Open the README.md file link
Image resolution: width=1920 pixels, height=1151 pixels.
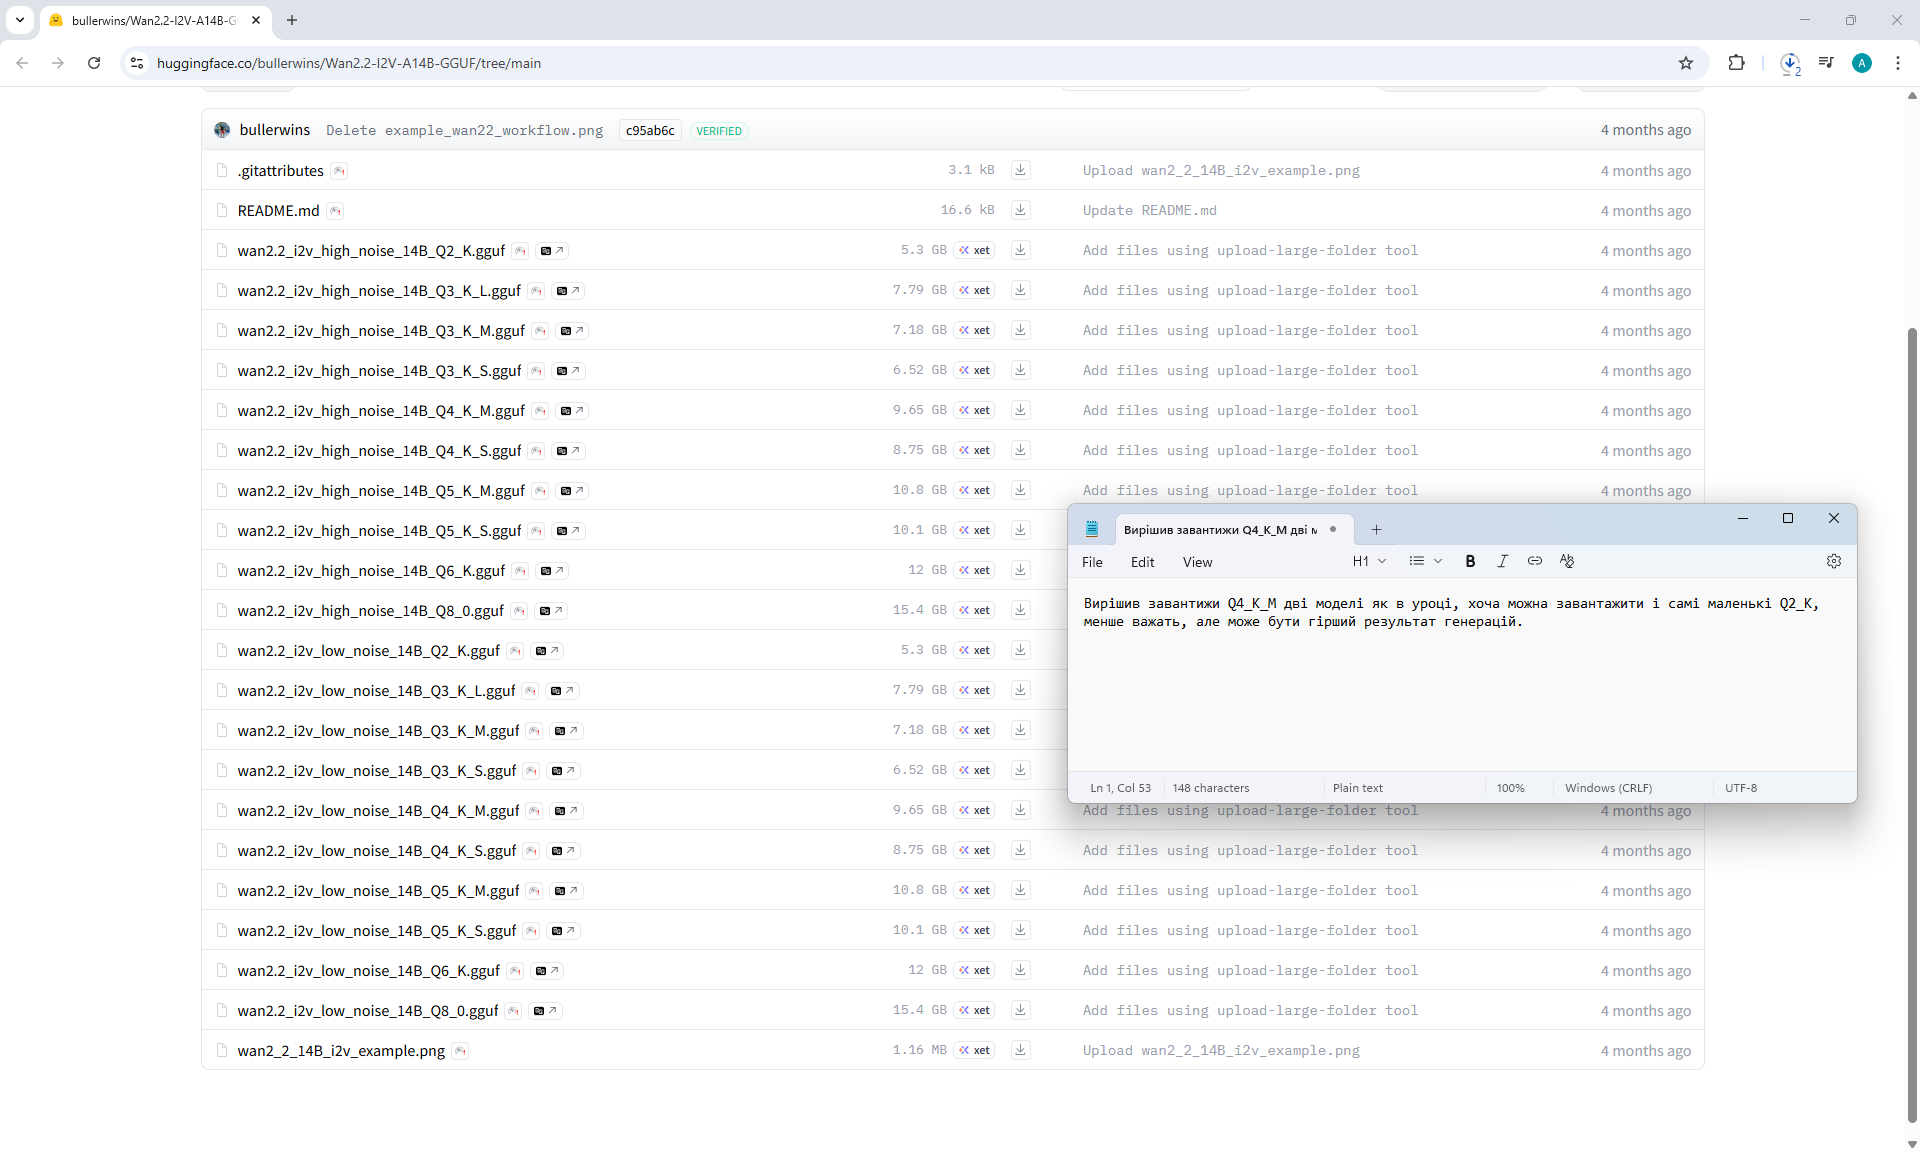pos(278,211)
